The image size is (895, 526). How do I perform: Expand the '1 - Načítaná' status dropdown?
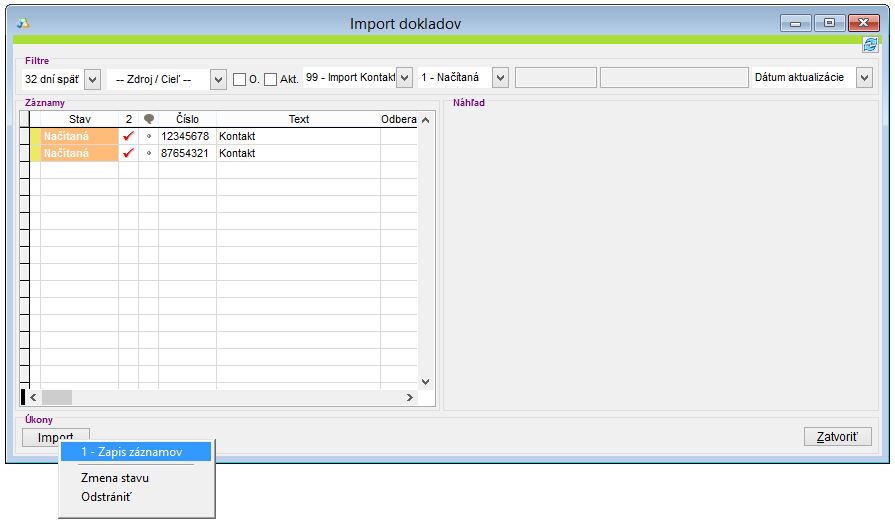[501, 78]
